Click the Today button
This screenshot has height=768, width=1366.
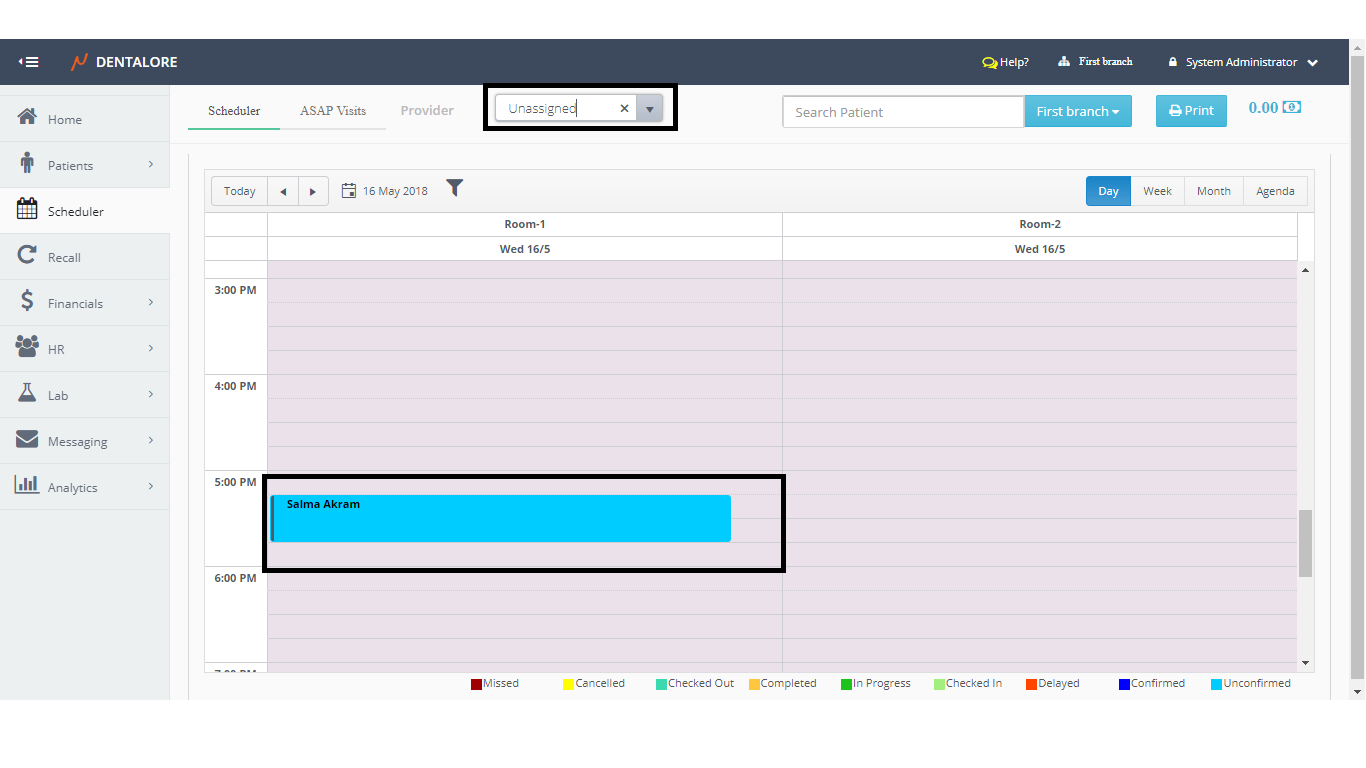pyautogui.click(x=239, y=191)
